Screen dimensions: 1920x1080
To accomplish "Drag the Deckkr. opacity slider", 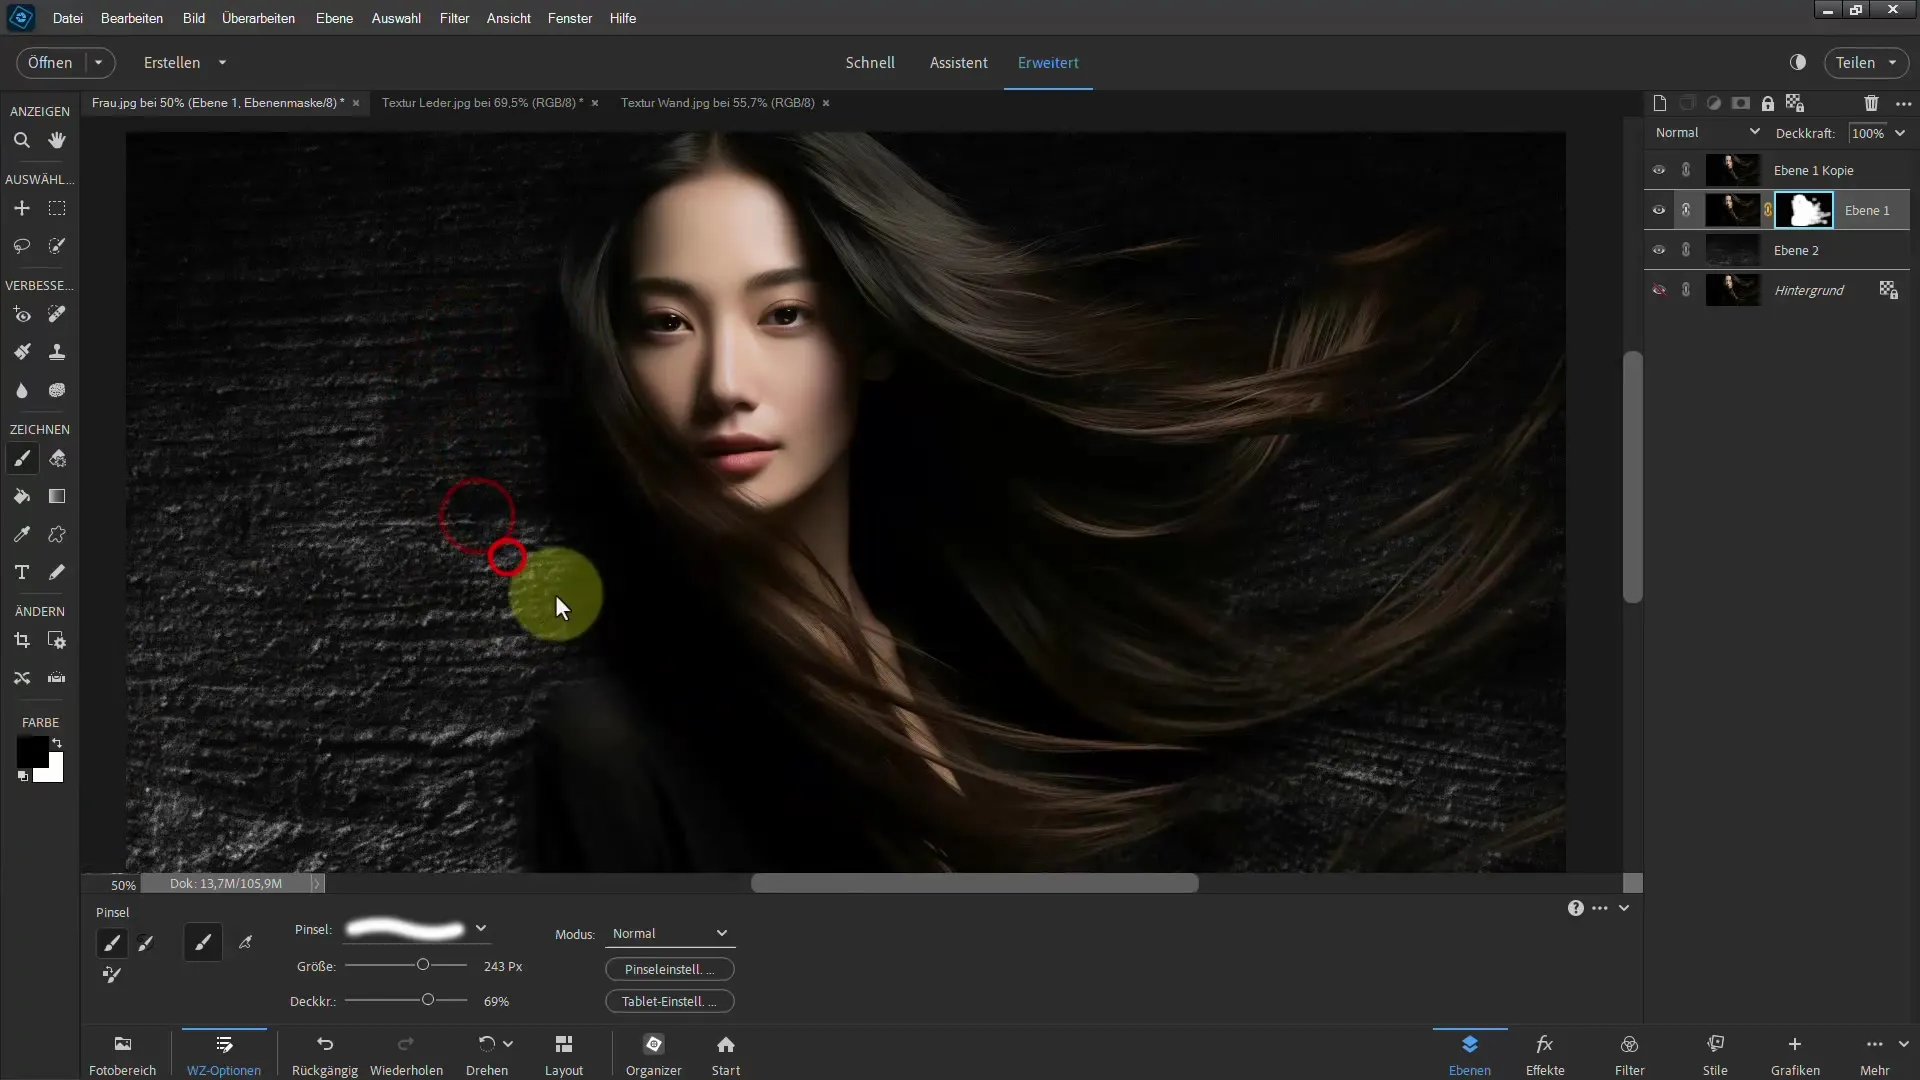I will point(429,1001).
